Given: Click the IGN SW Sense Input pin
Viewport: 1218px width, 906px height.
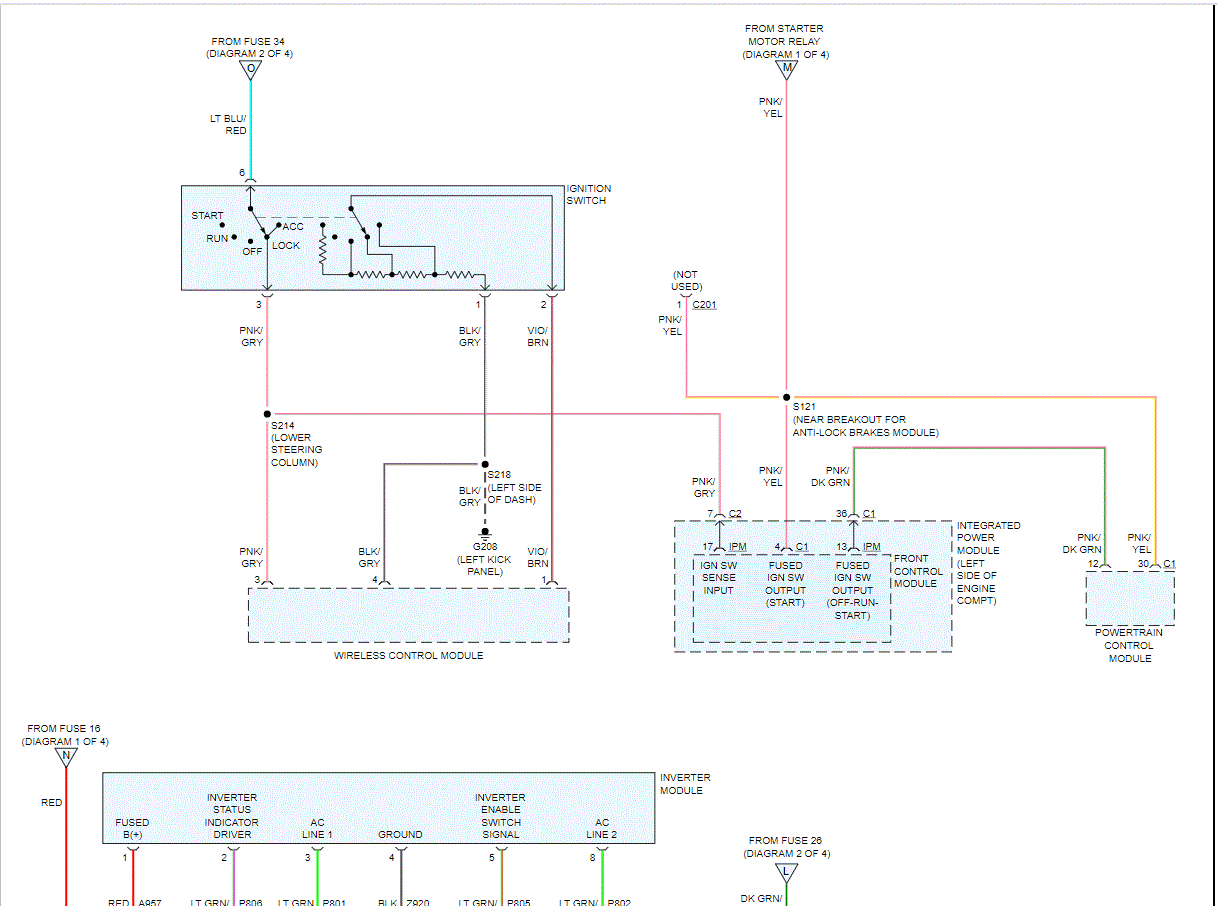Looking at the screenshot, I should coord(718,578).
